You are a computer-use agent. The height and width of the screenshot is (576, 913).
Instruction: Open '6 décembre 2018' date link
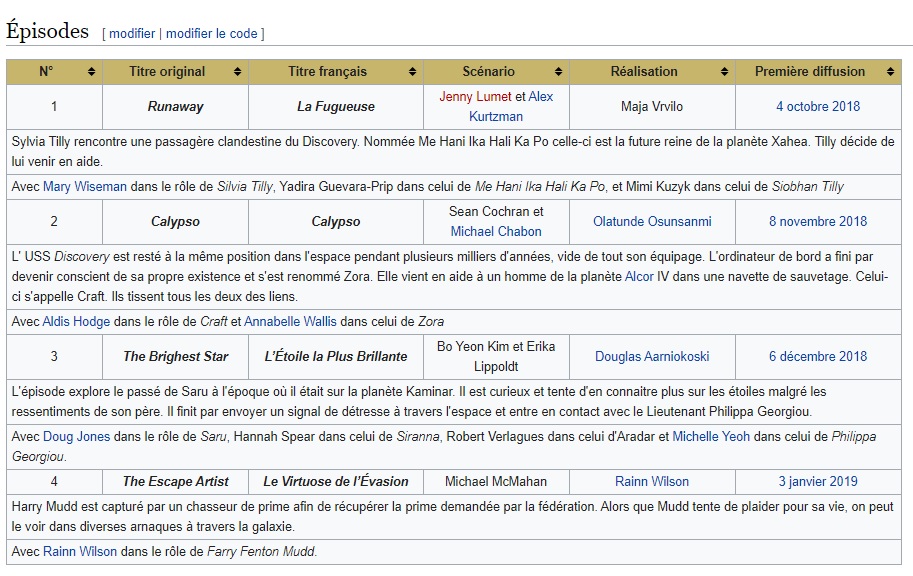click(818, 356)
